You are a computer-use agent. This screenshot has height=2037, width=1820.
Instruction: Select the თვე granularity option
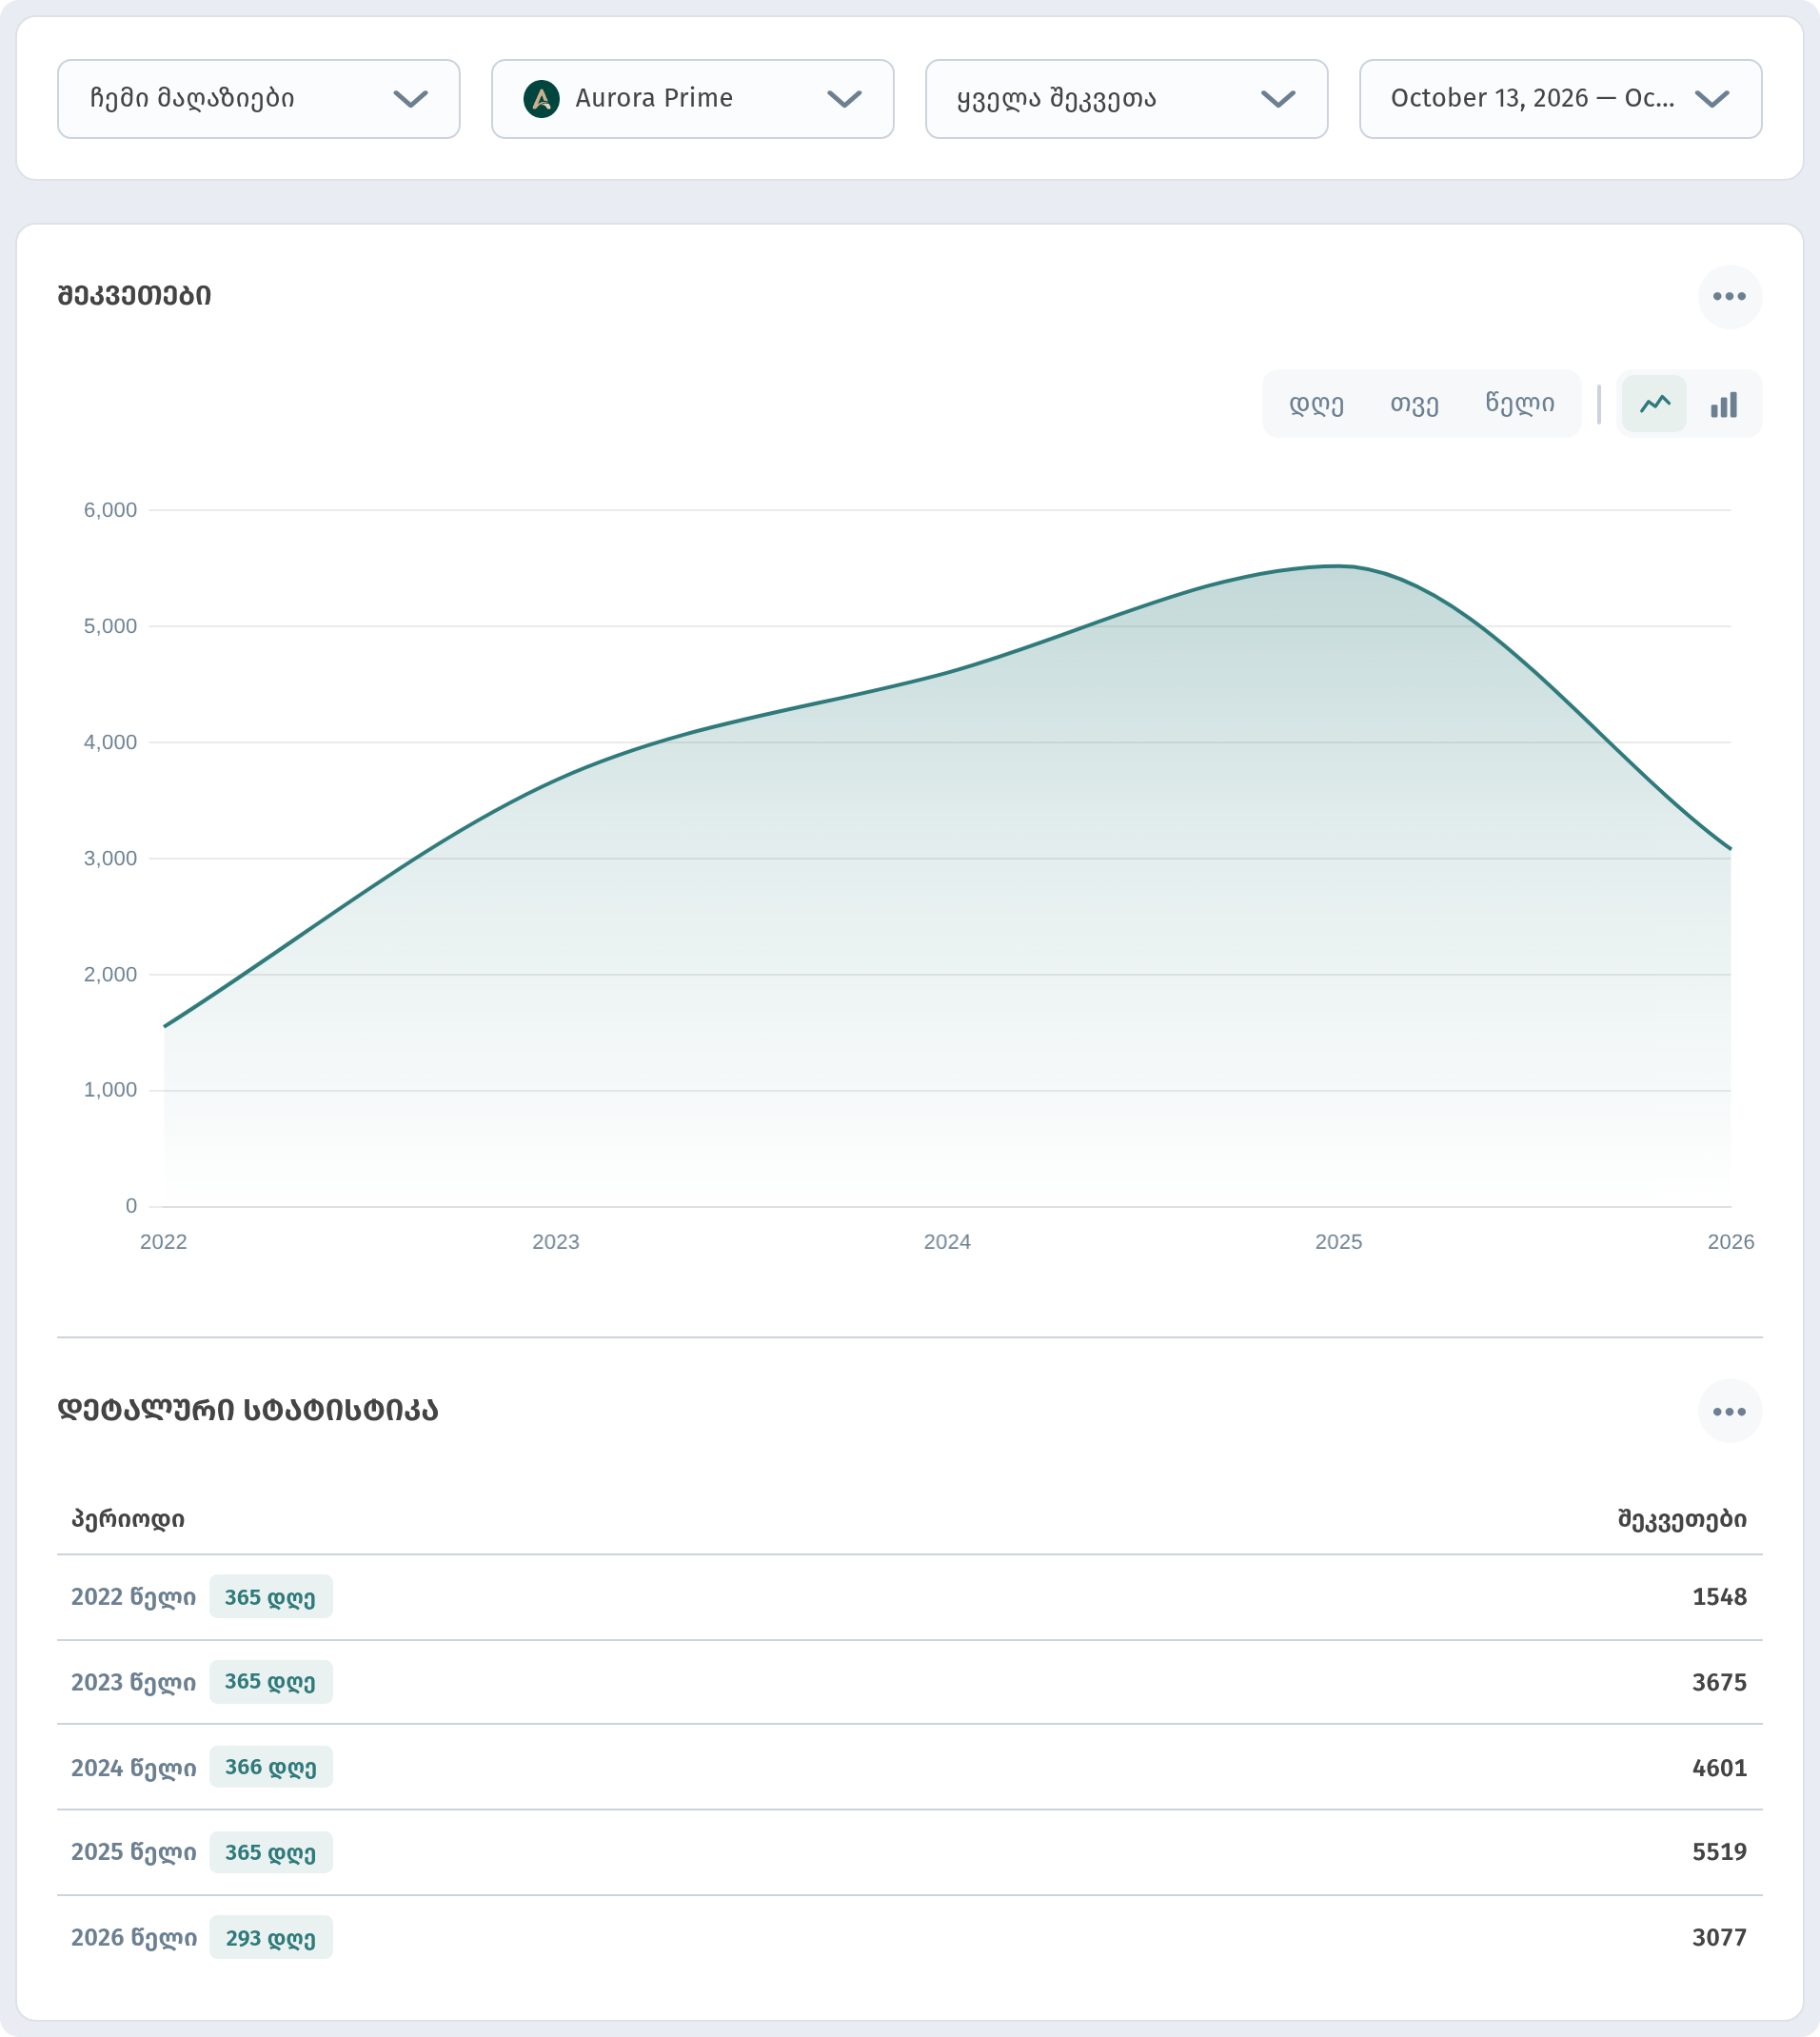click(x=1414, y=404)
